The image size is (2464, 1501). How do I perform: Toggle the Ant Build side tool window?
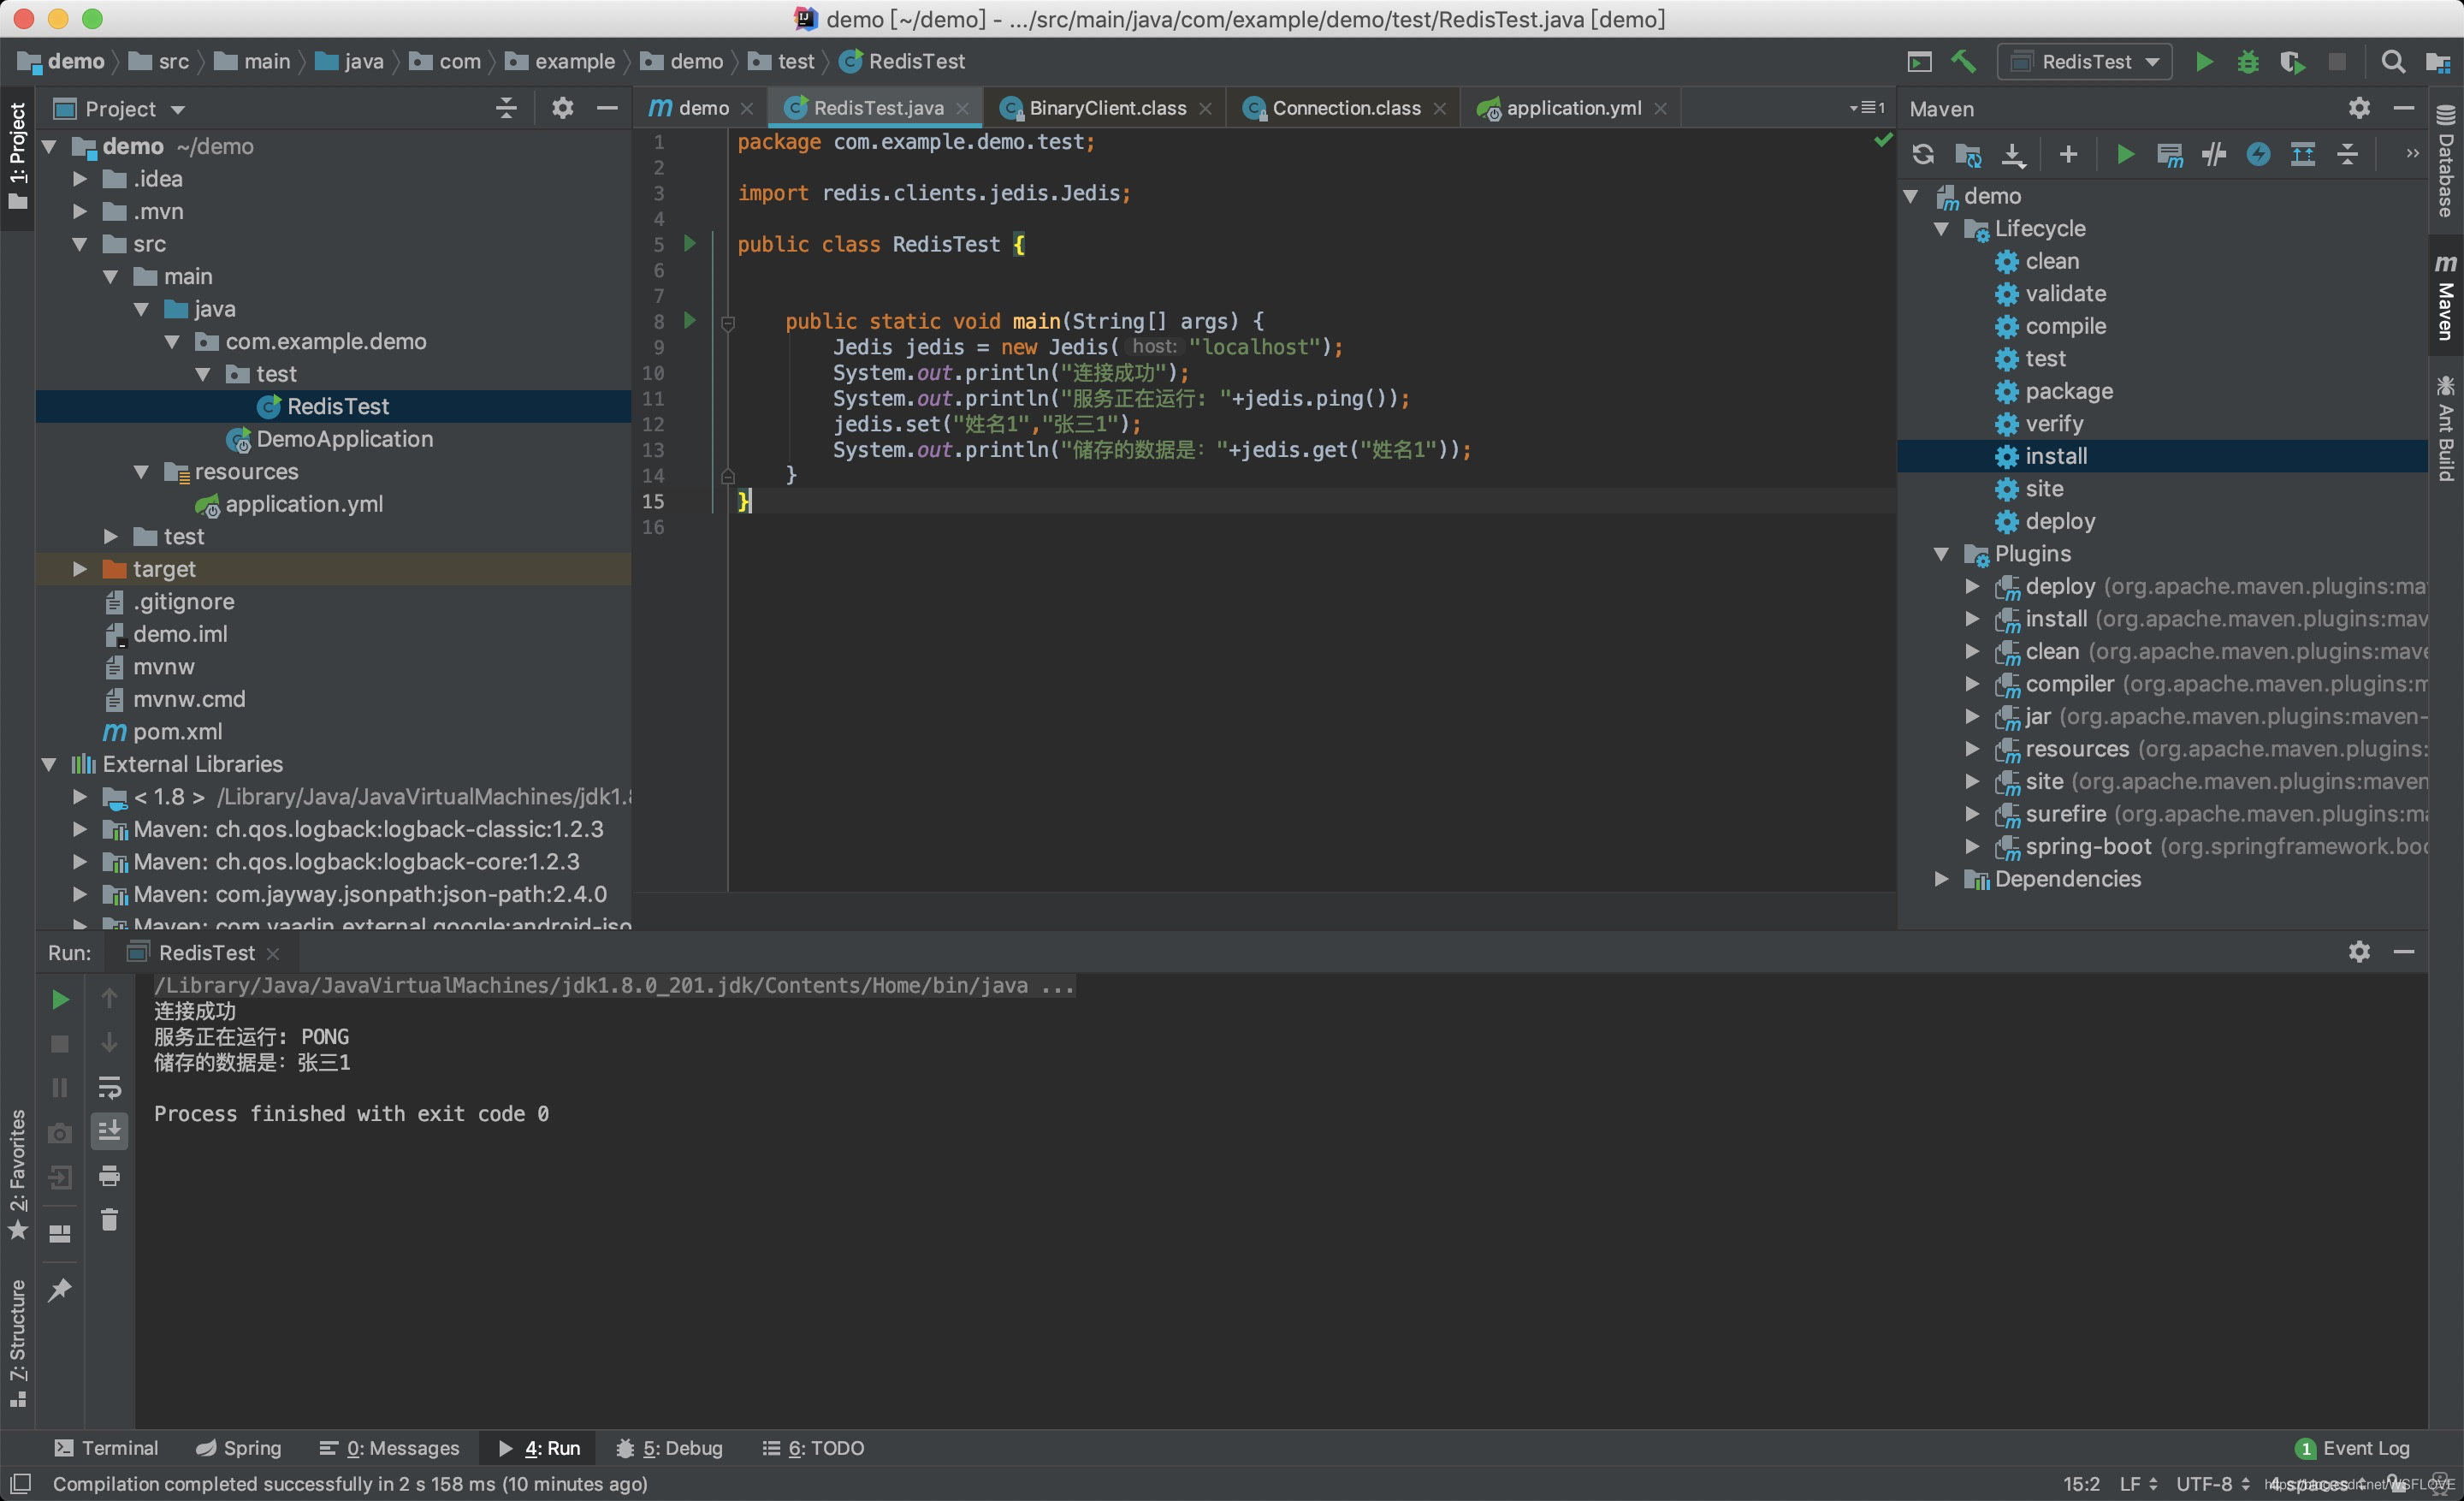point(2446,428)
